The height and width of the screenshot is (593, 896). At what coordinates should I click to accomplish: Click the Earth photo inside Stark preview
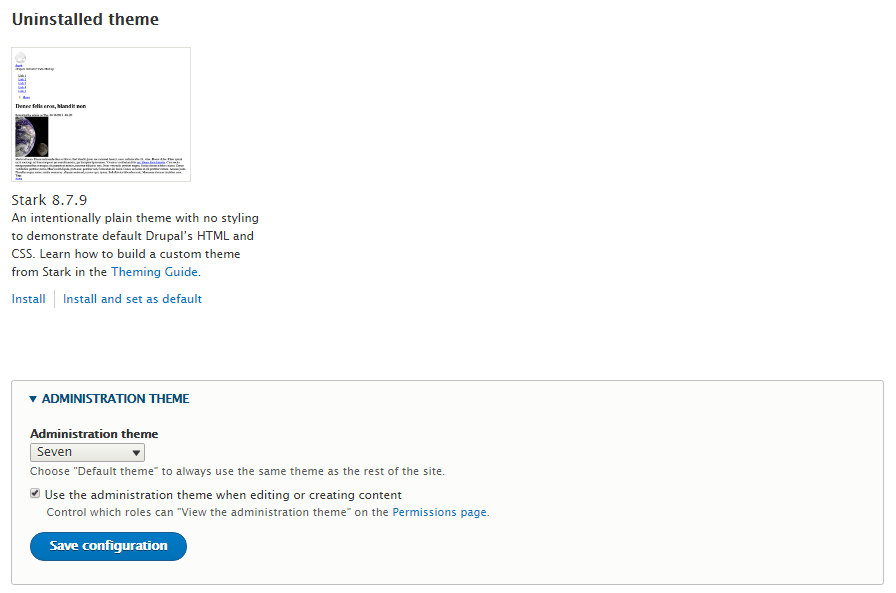32,137
